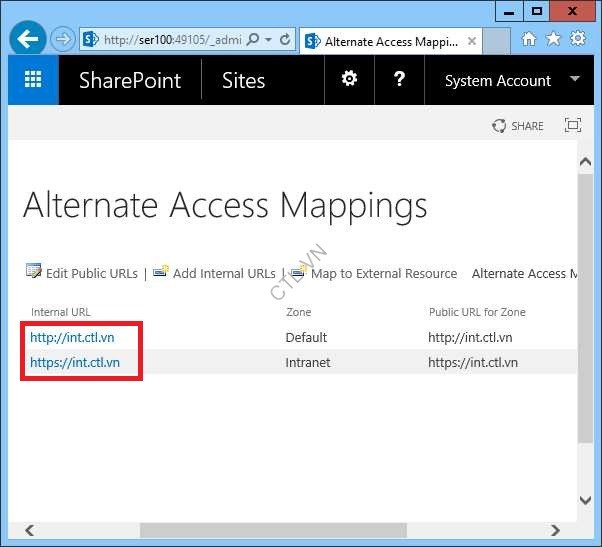The height and width of the screenshot is (547, 602).
Task: Click the SharePoint brand link
Action: point(130,81)
